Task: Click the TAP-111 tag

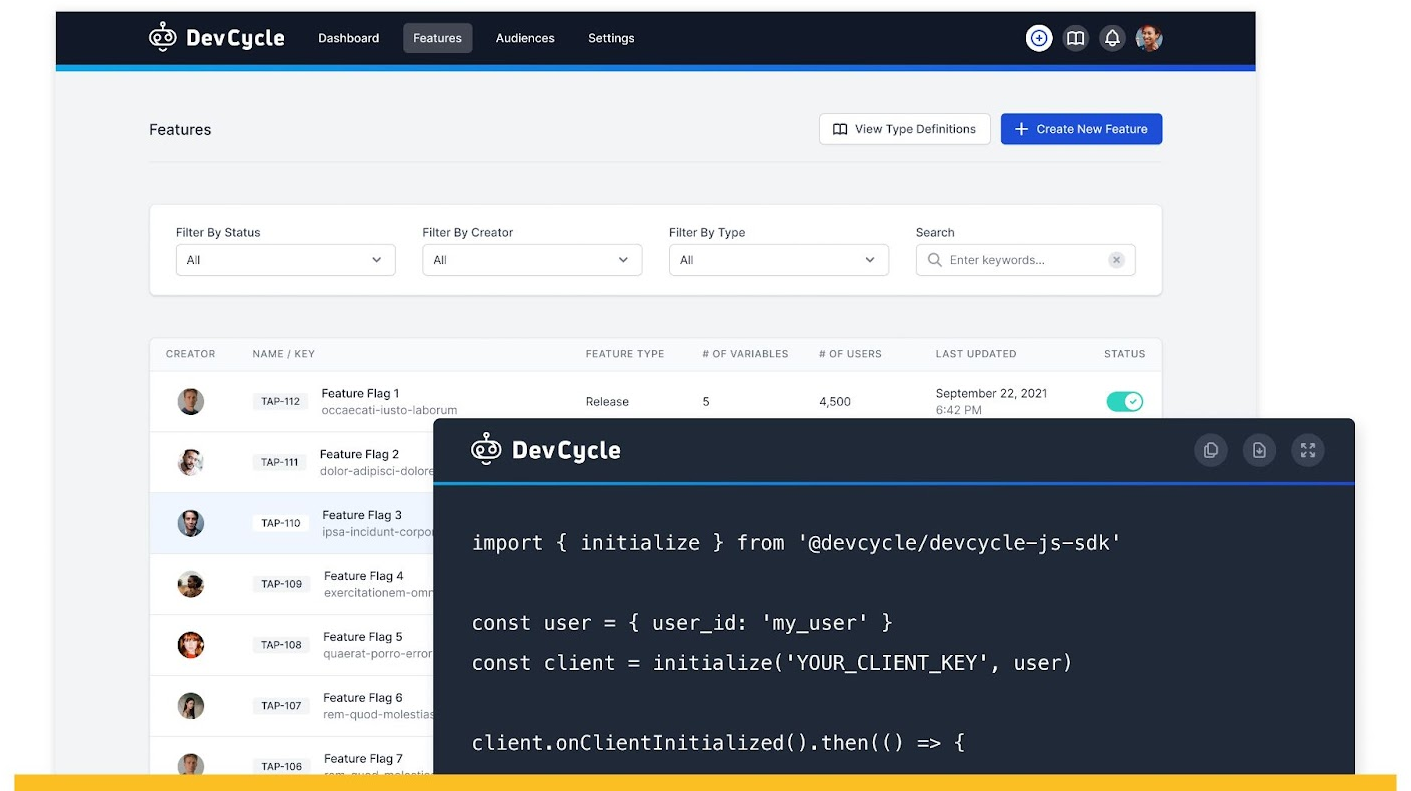Action: tap(280, 462)
